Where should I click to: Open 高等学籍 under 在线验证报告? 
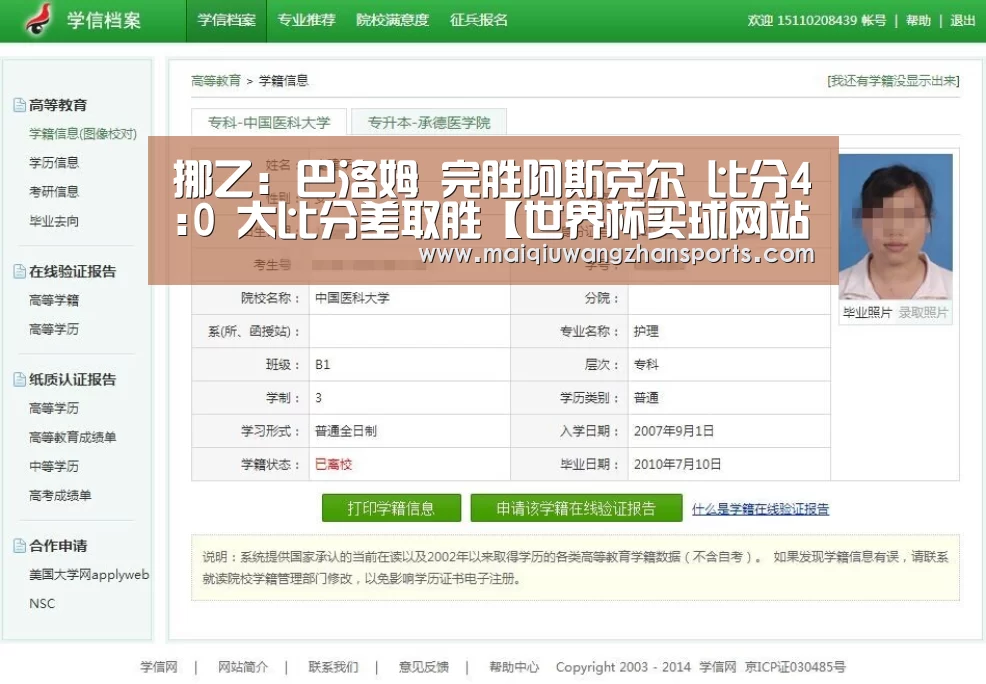[54, 301]
